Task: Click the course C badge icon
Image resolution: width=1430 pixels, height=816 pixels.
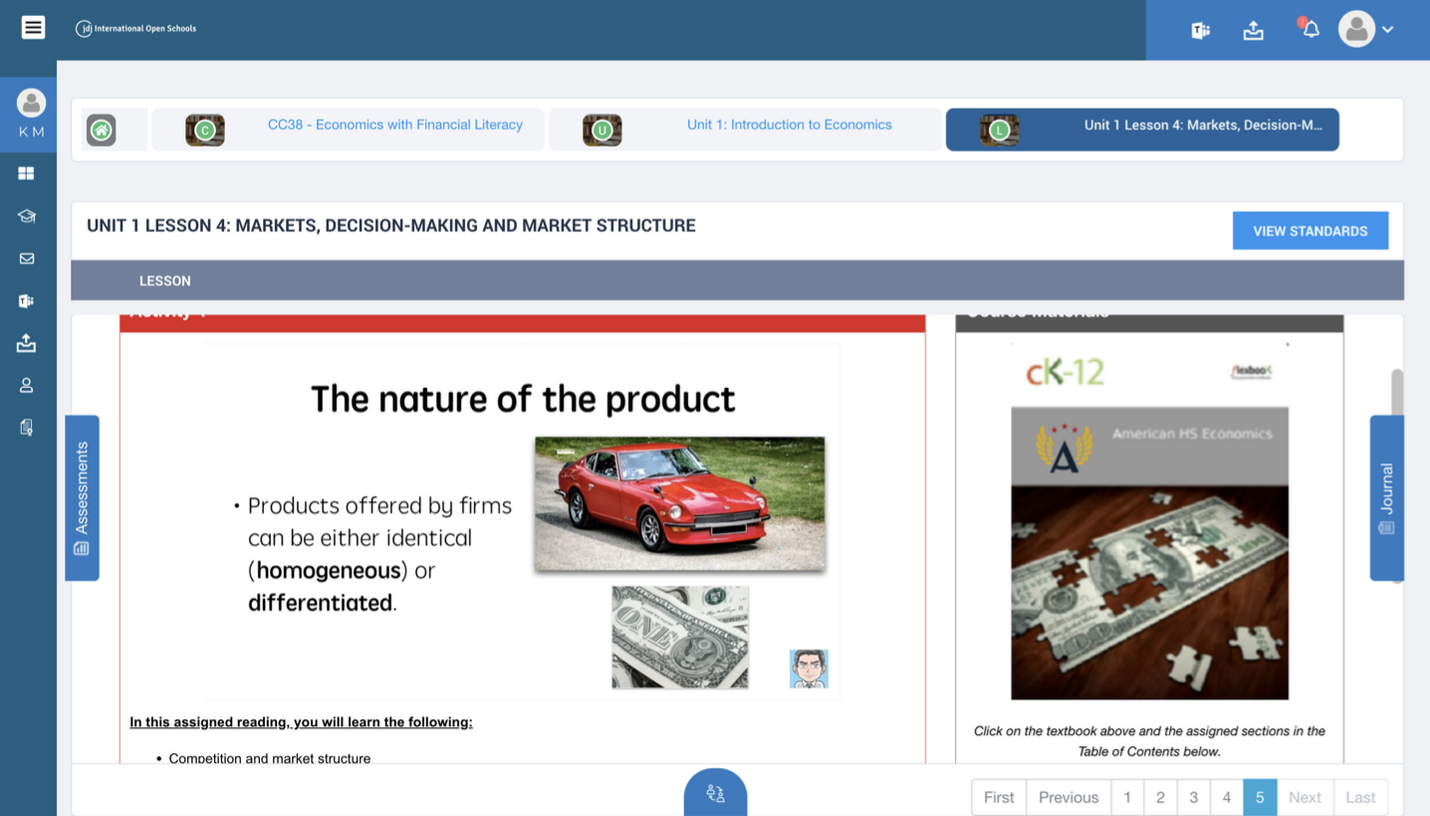Action: pyautogui.click(x=205, y=130)
